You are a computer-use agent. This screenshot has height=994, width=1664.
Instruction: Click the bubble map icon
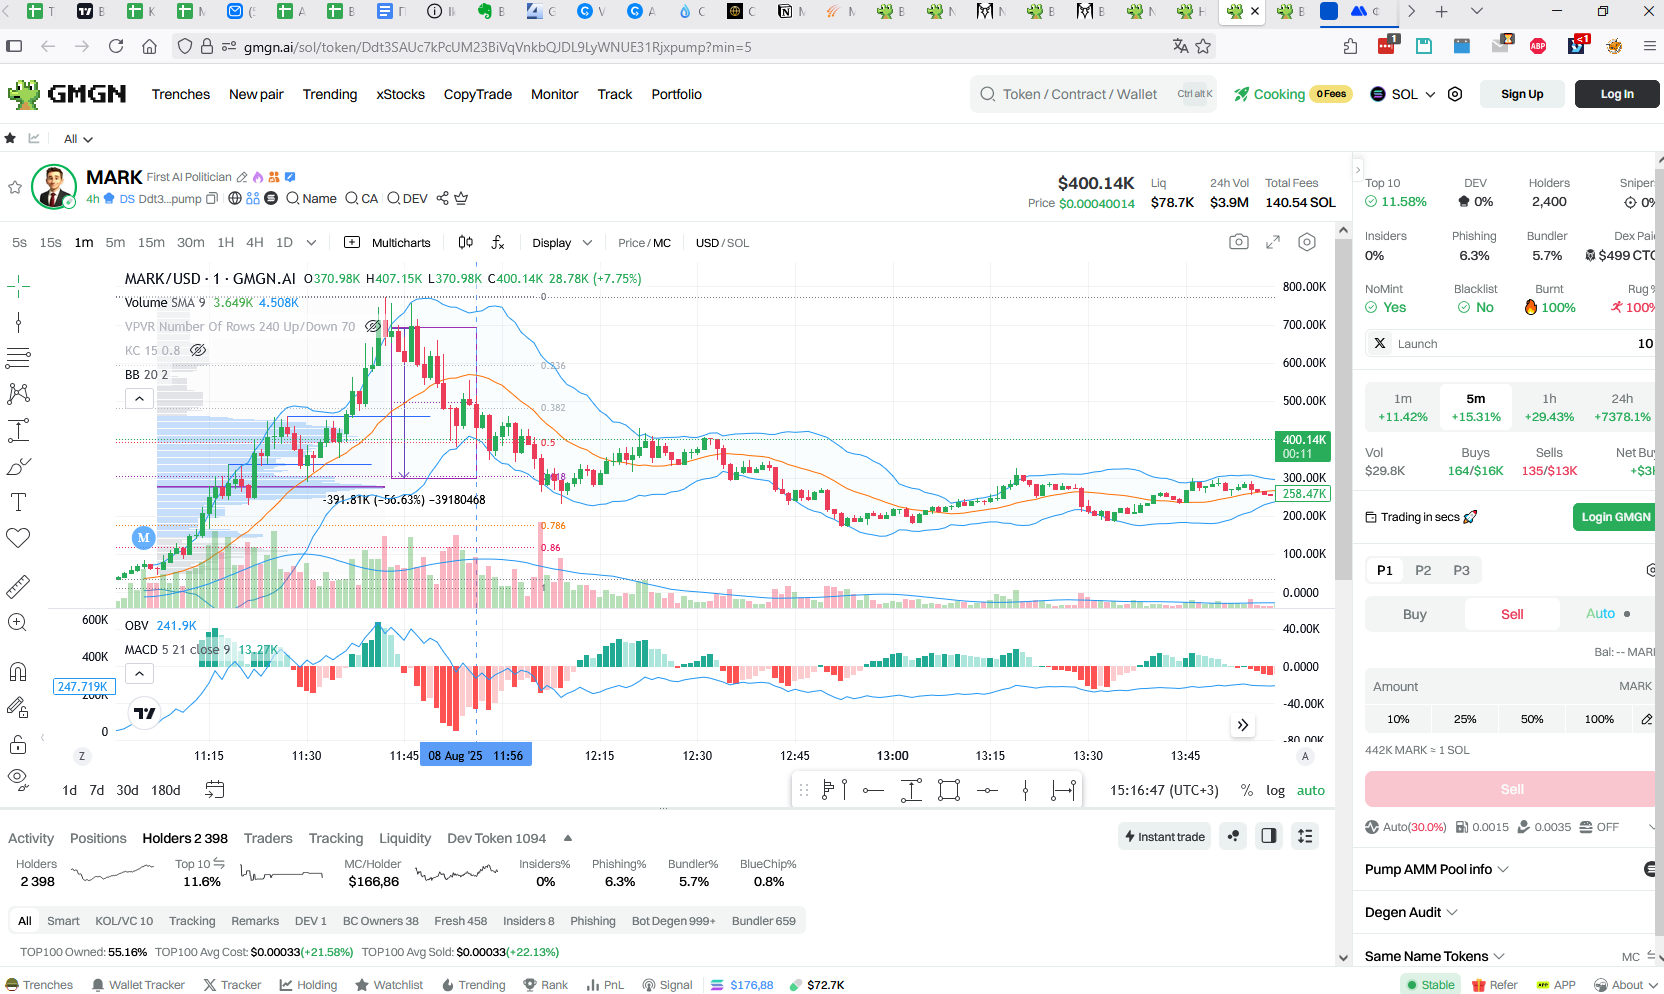pos(1234,836)
